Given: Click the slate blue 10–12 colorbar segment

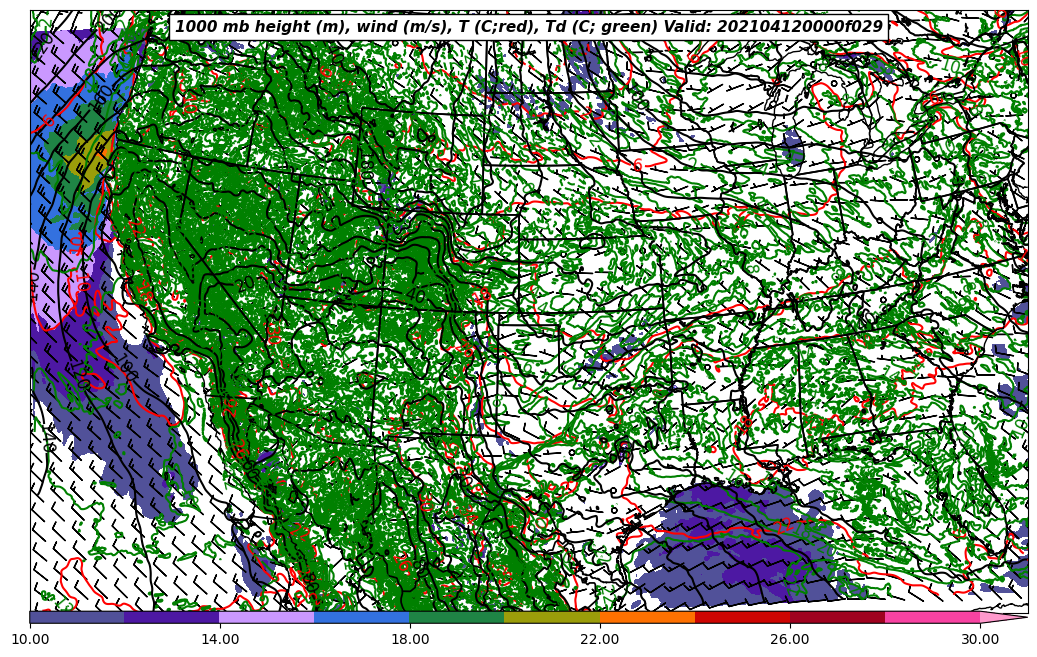Looking at the screenshot, I should (x=77, y=618).
